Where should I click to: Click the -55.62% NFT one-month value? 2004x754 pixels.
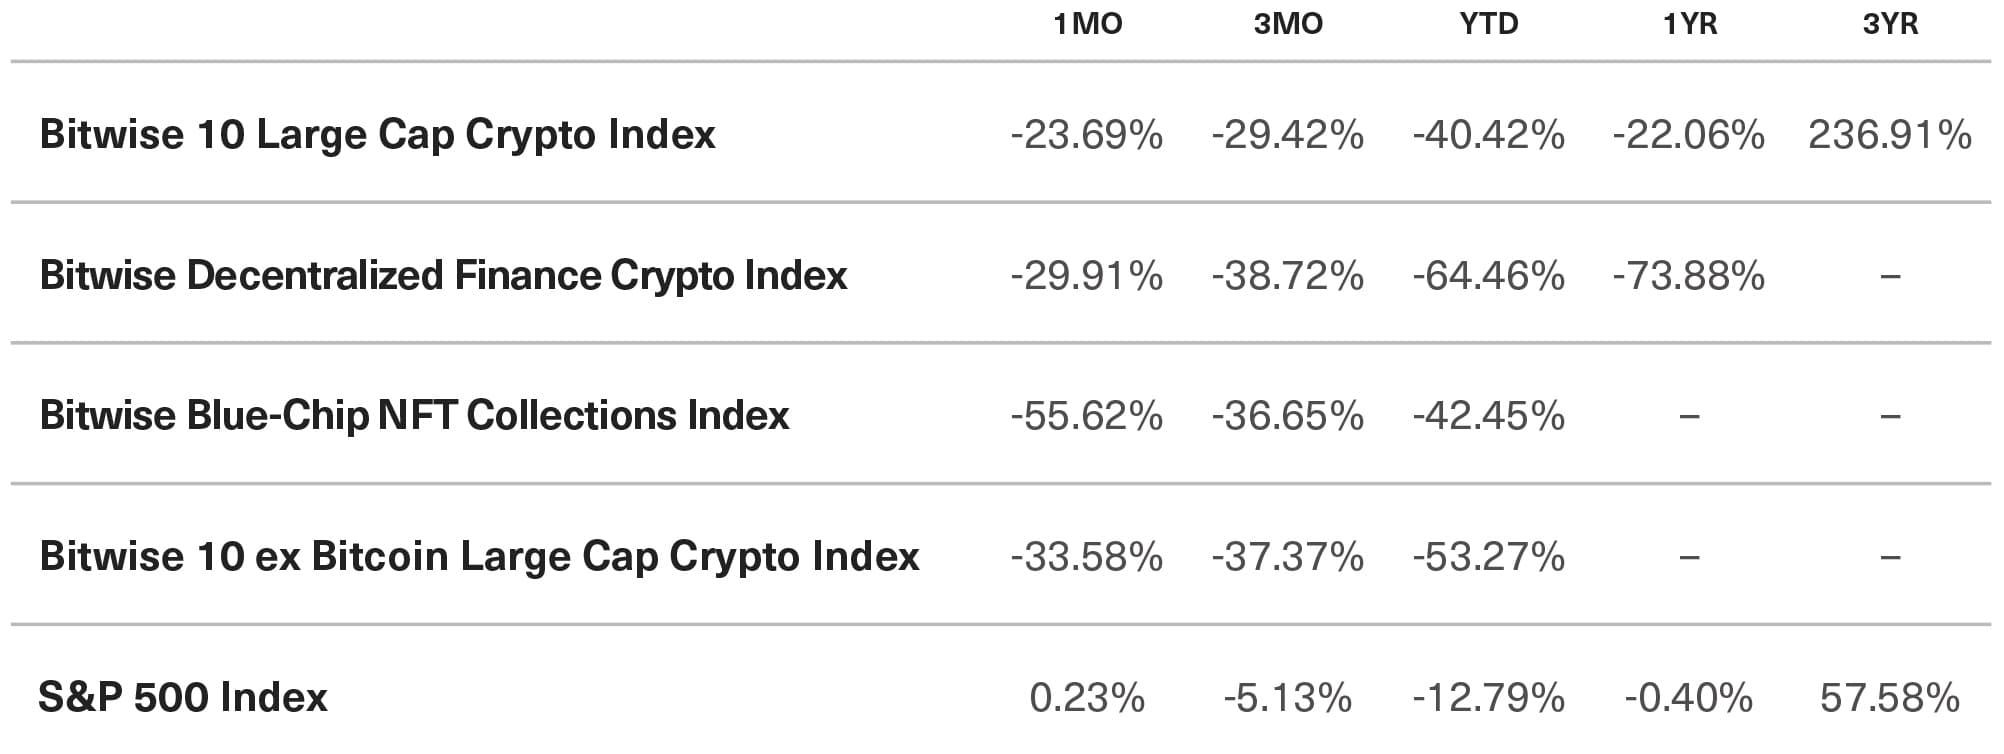(1087, 416)
